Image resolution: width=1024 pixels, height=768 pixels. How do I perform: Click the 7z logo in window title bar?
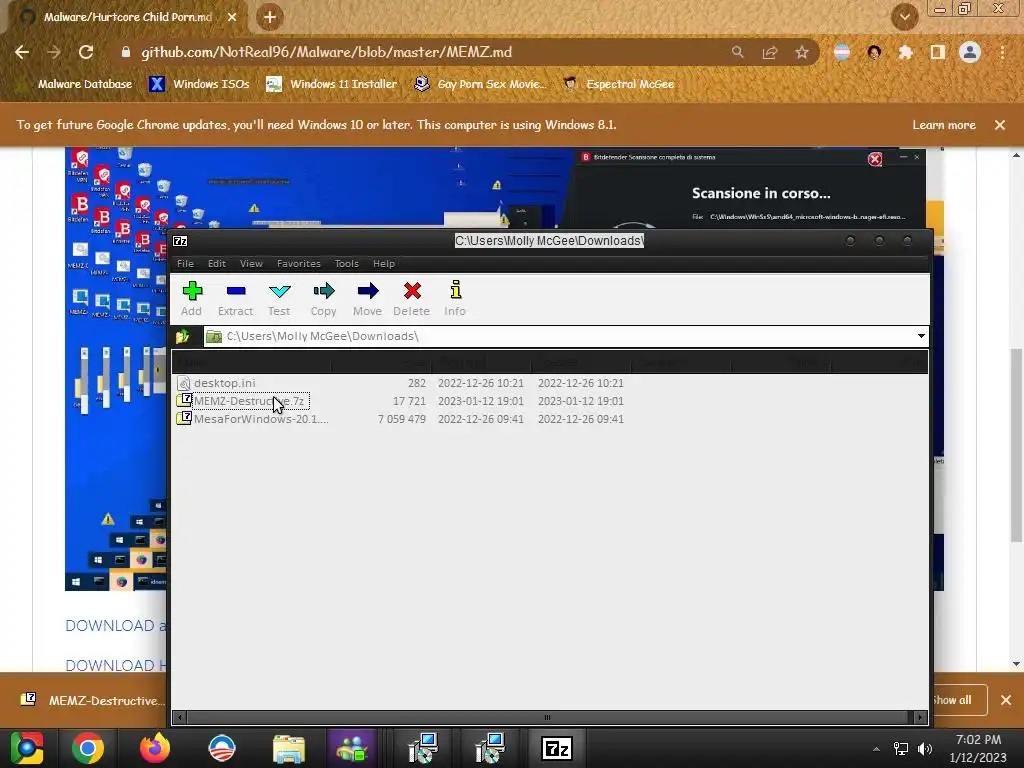click(x=180, y=241)
